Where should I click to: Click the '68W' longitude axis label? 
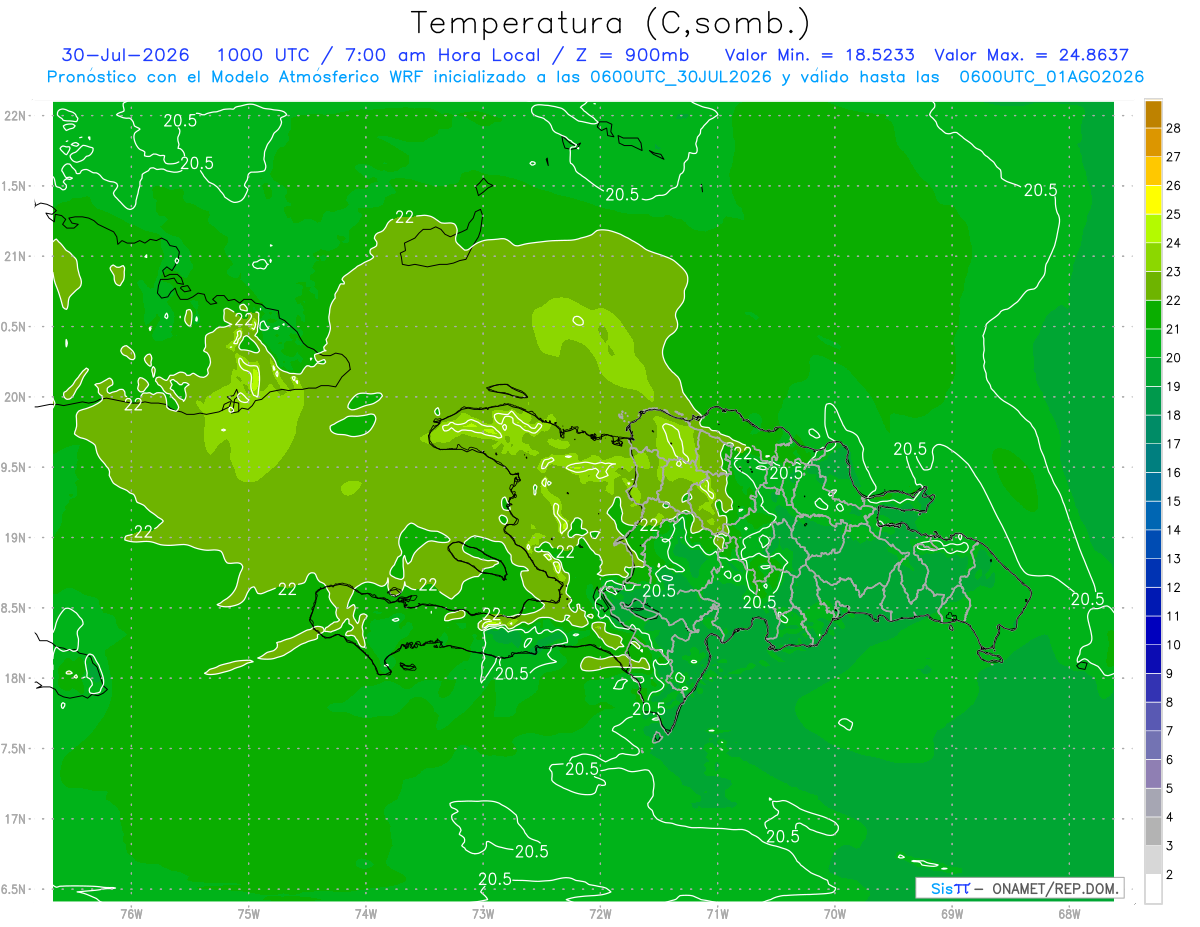coord(1068,913)
